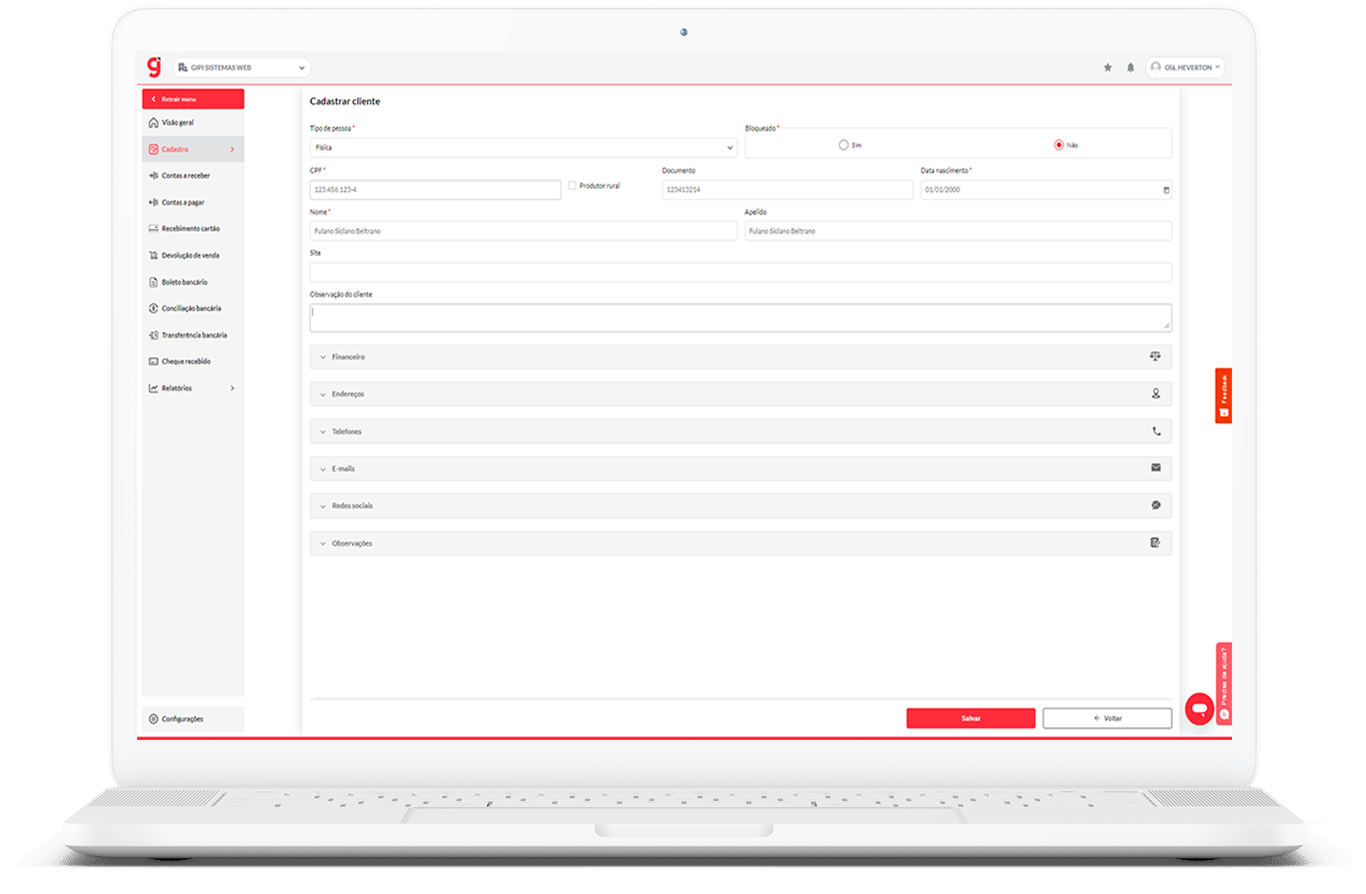Expand the Observações section

click(x=740, y=543)
